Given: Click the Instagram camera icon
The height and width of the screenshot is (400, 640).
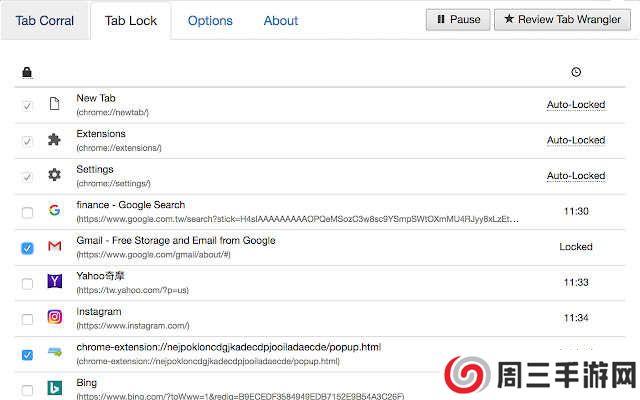Looking at the screenshot, I should [x=55, y=318].
